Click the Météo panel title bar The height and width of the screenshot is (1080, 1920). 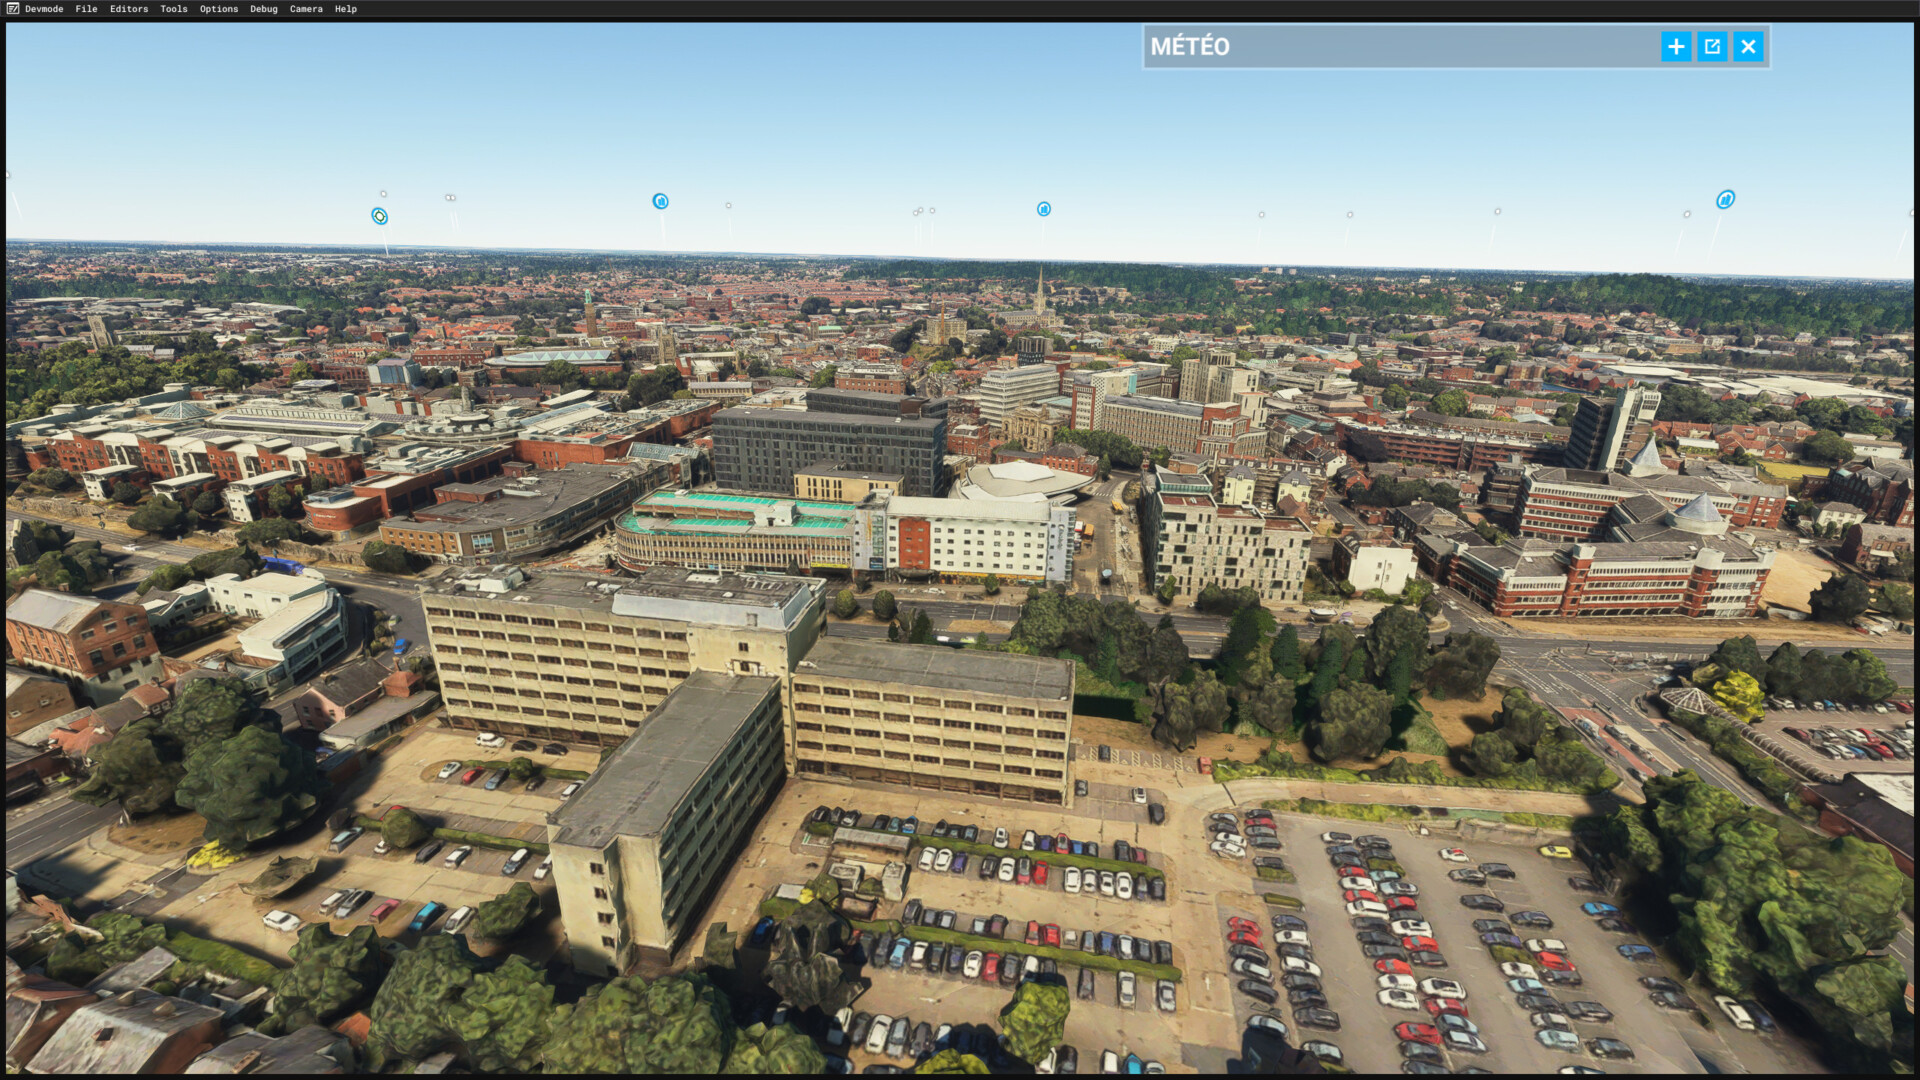point(1400,47)
